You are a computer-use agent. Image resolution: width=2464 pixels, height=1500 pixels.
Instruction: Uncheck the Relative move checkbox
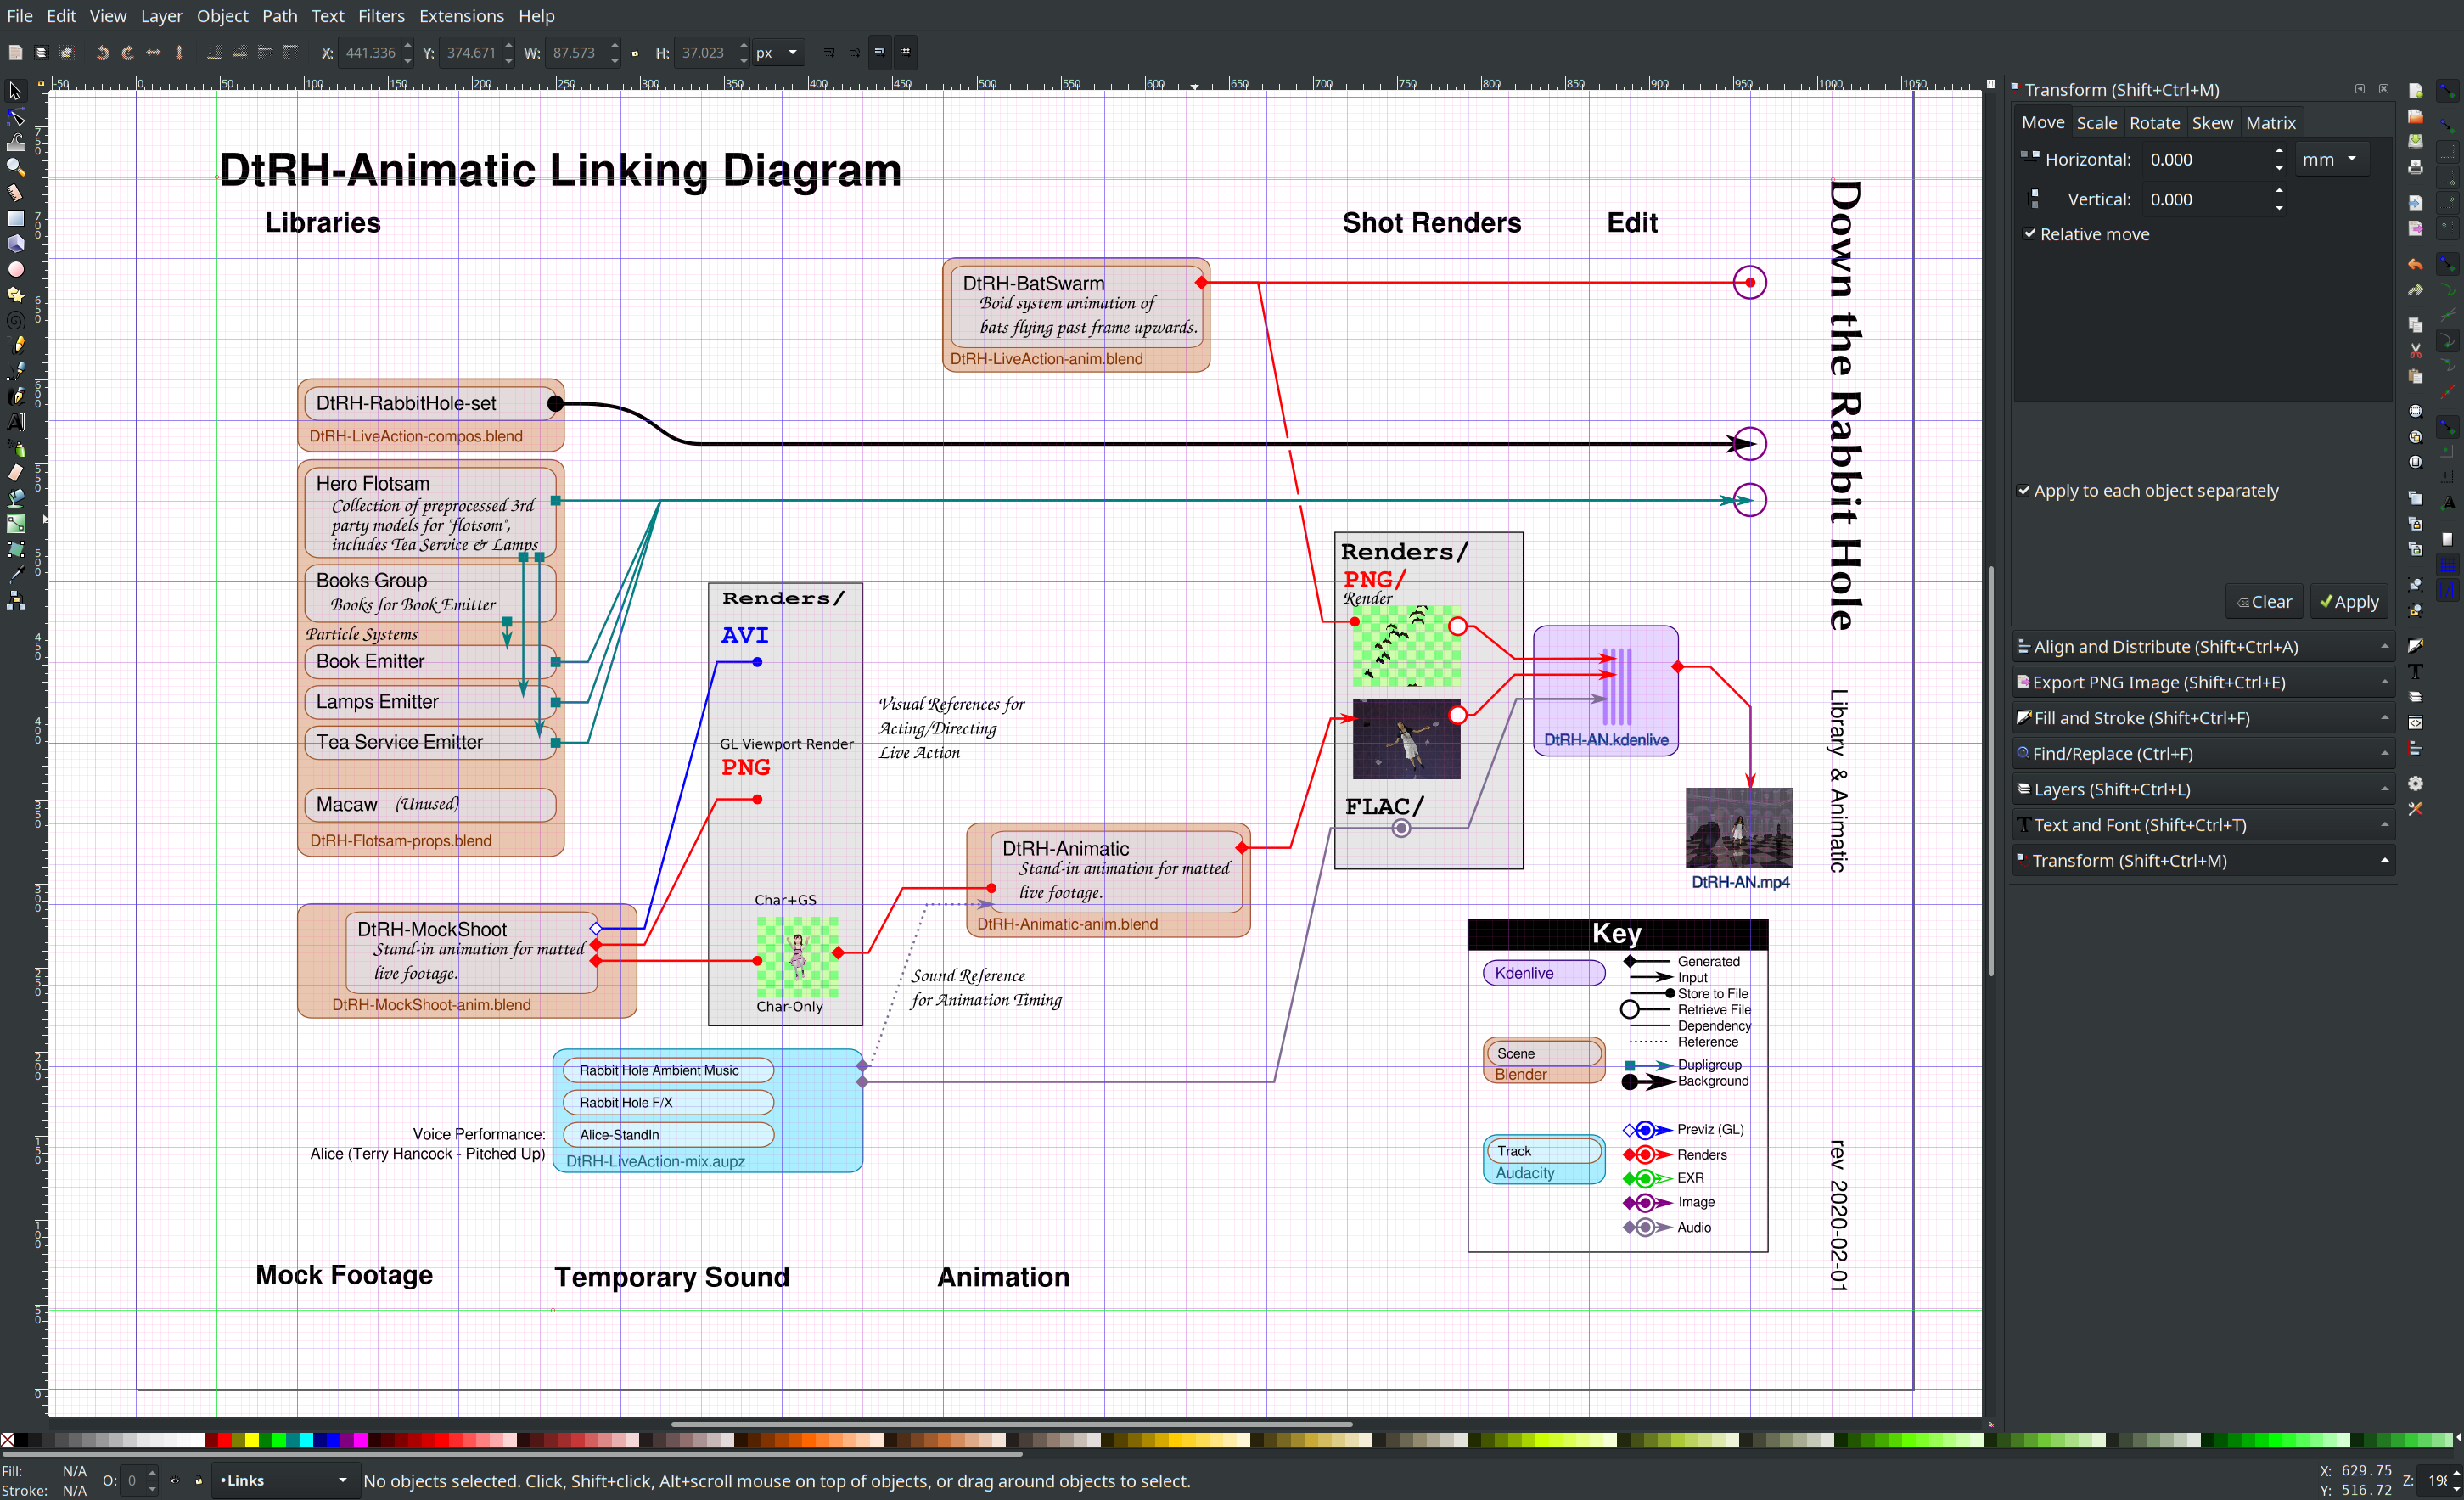(2029, 234)
